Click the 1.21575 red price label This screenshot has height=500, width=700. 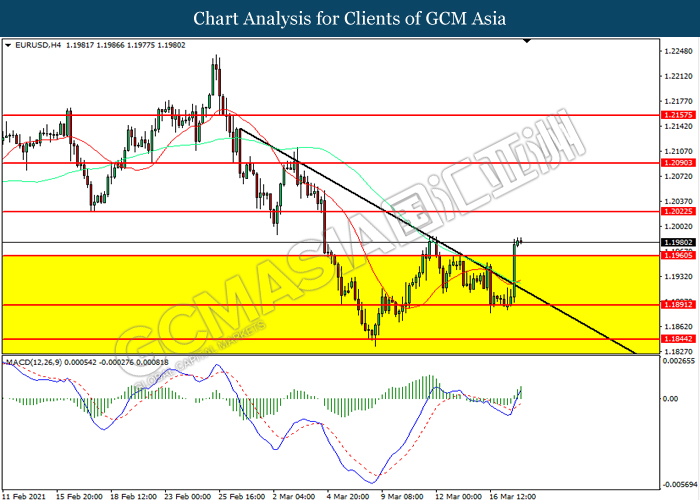[x=678, y=115]
